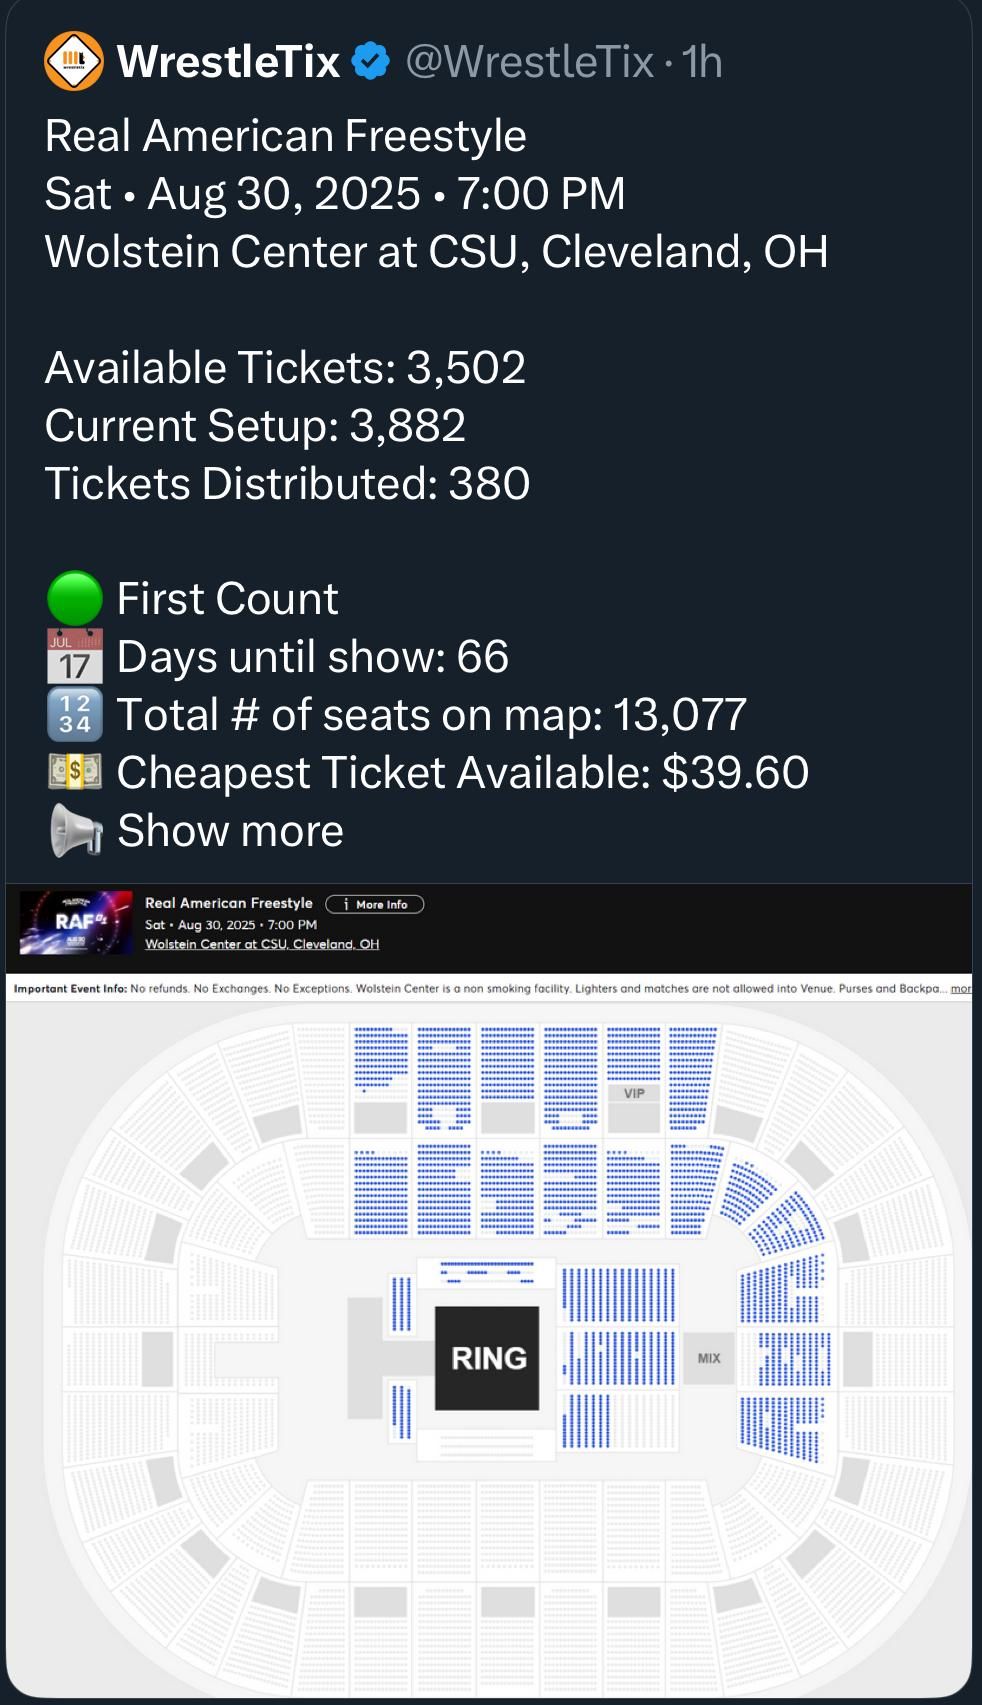The height and width of the screenshot is (1705, 982).
Task: Click the WrestleTix profile avatar
Action: click(x=74, y=61)
